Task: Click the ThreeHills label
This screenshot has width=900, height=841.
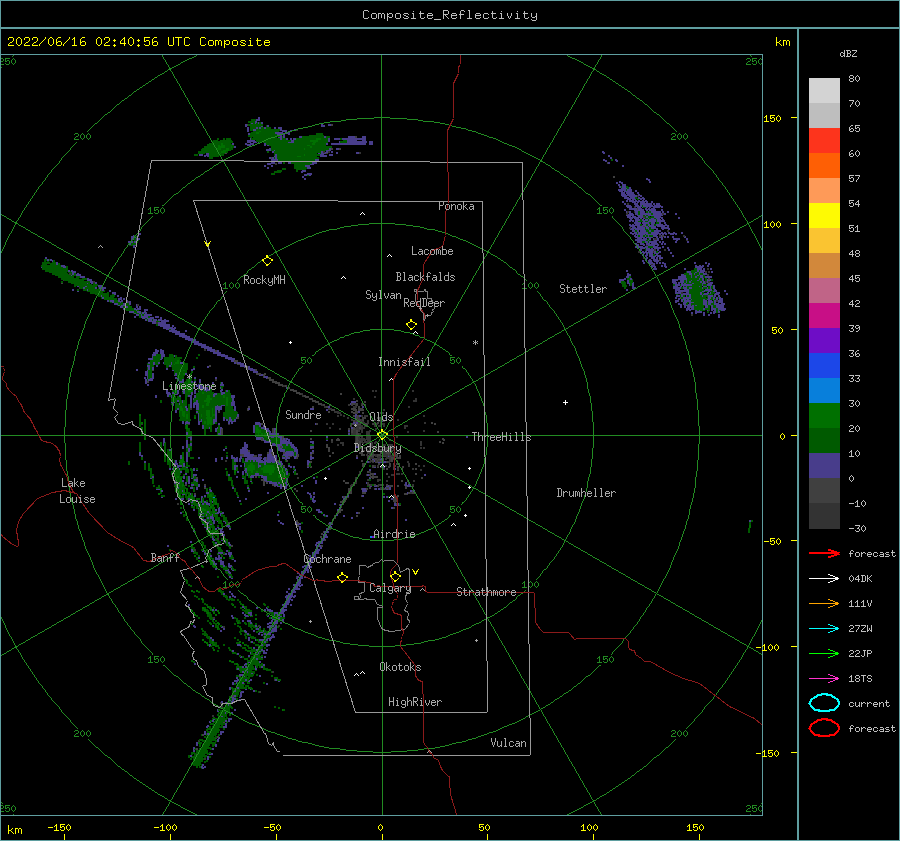Action: tap(501, 437)
